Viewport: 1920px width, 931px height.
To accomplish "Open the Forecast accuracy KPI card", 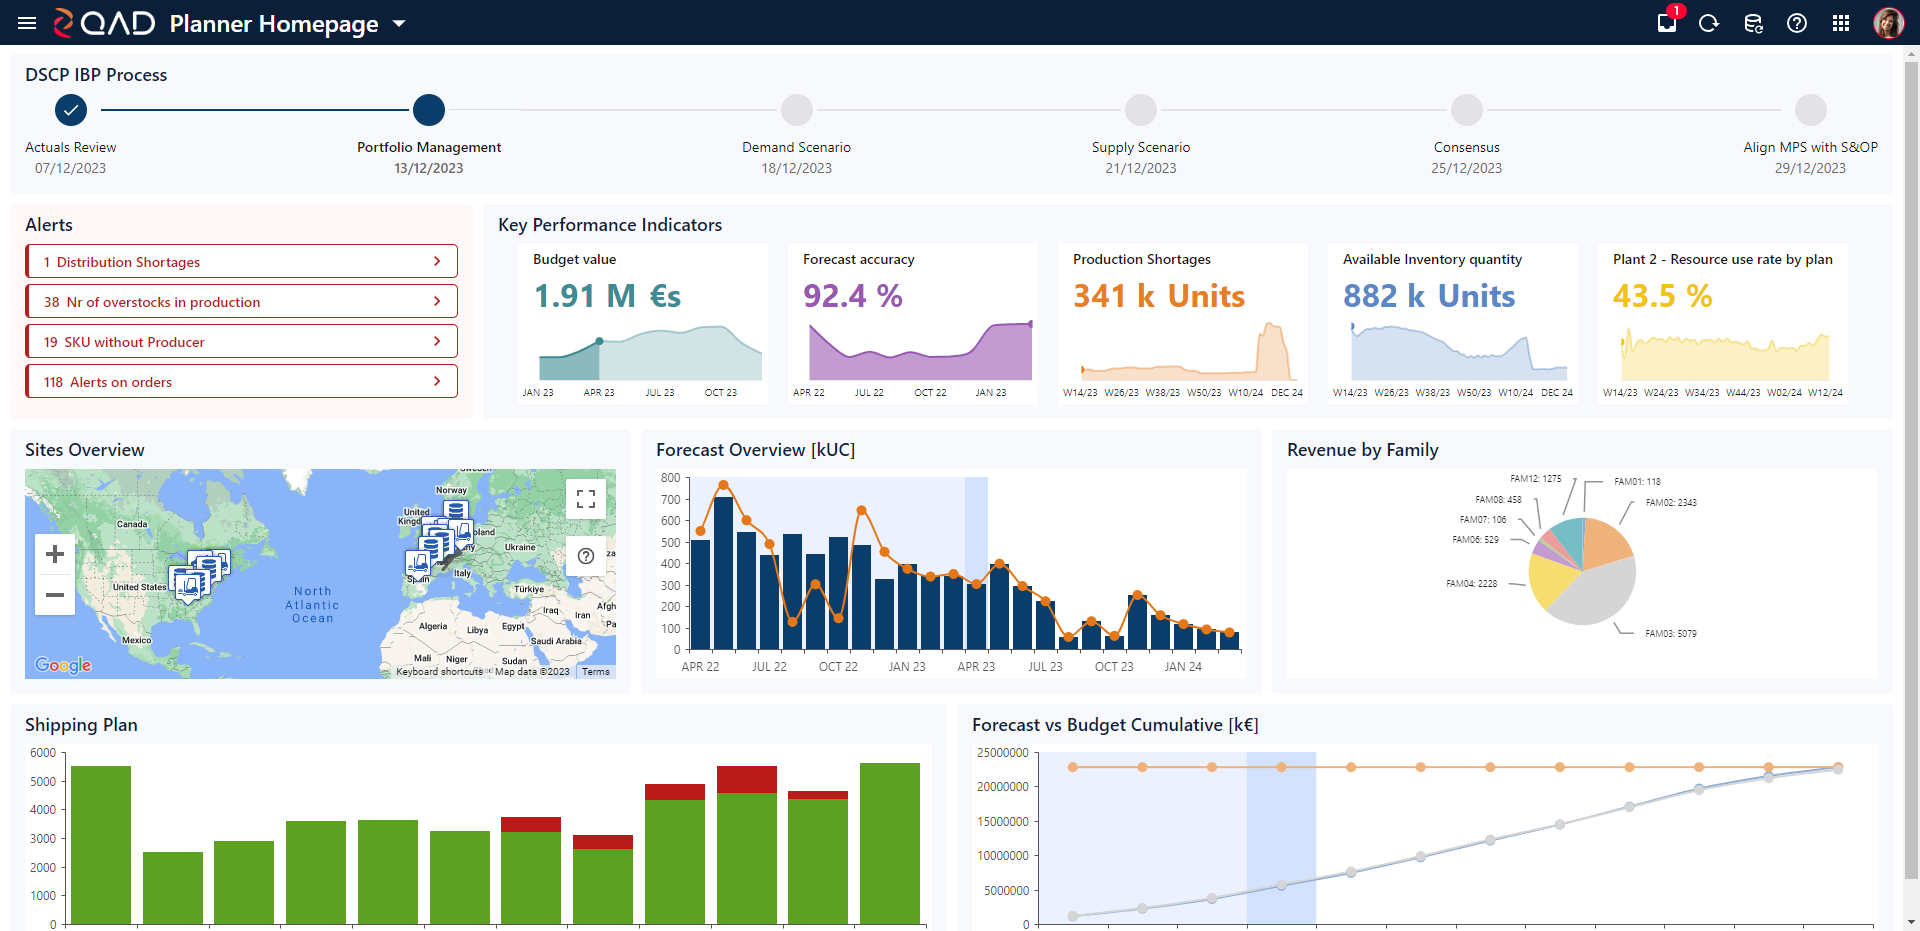I will pos(912,323).
